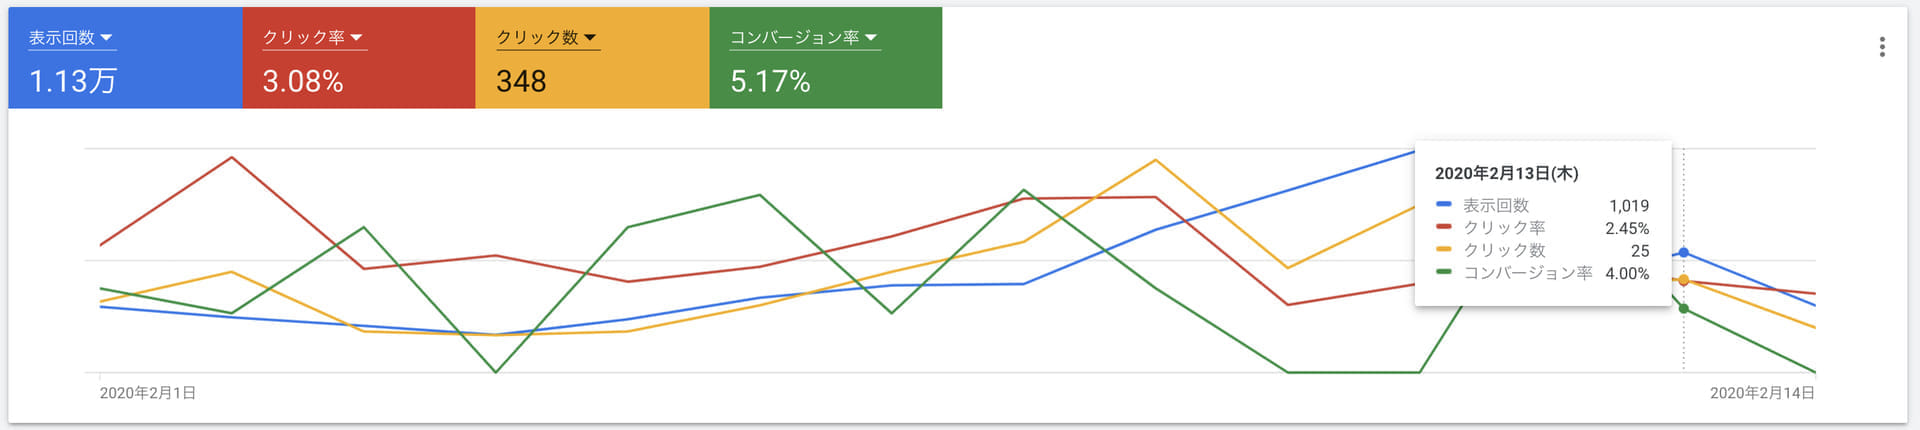Click the 2020年2月1日 axis date label
The image size is (1920, 430).
coord(148,393)
